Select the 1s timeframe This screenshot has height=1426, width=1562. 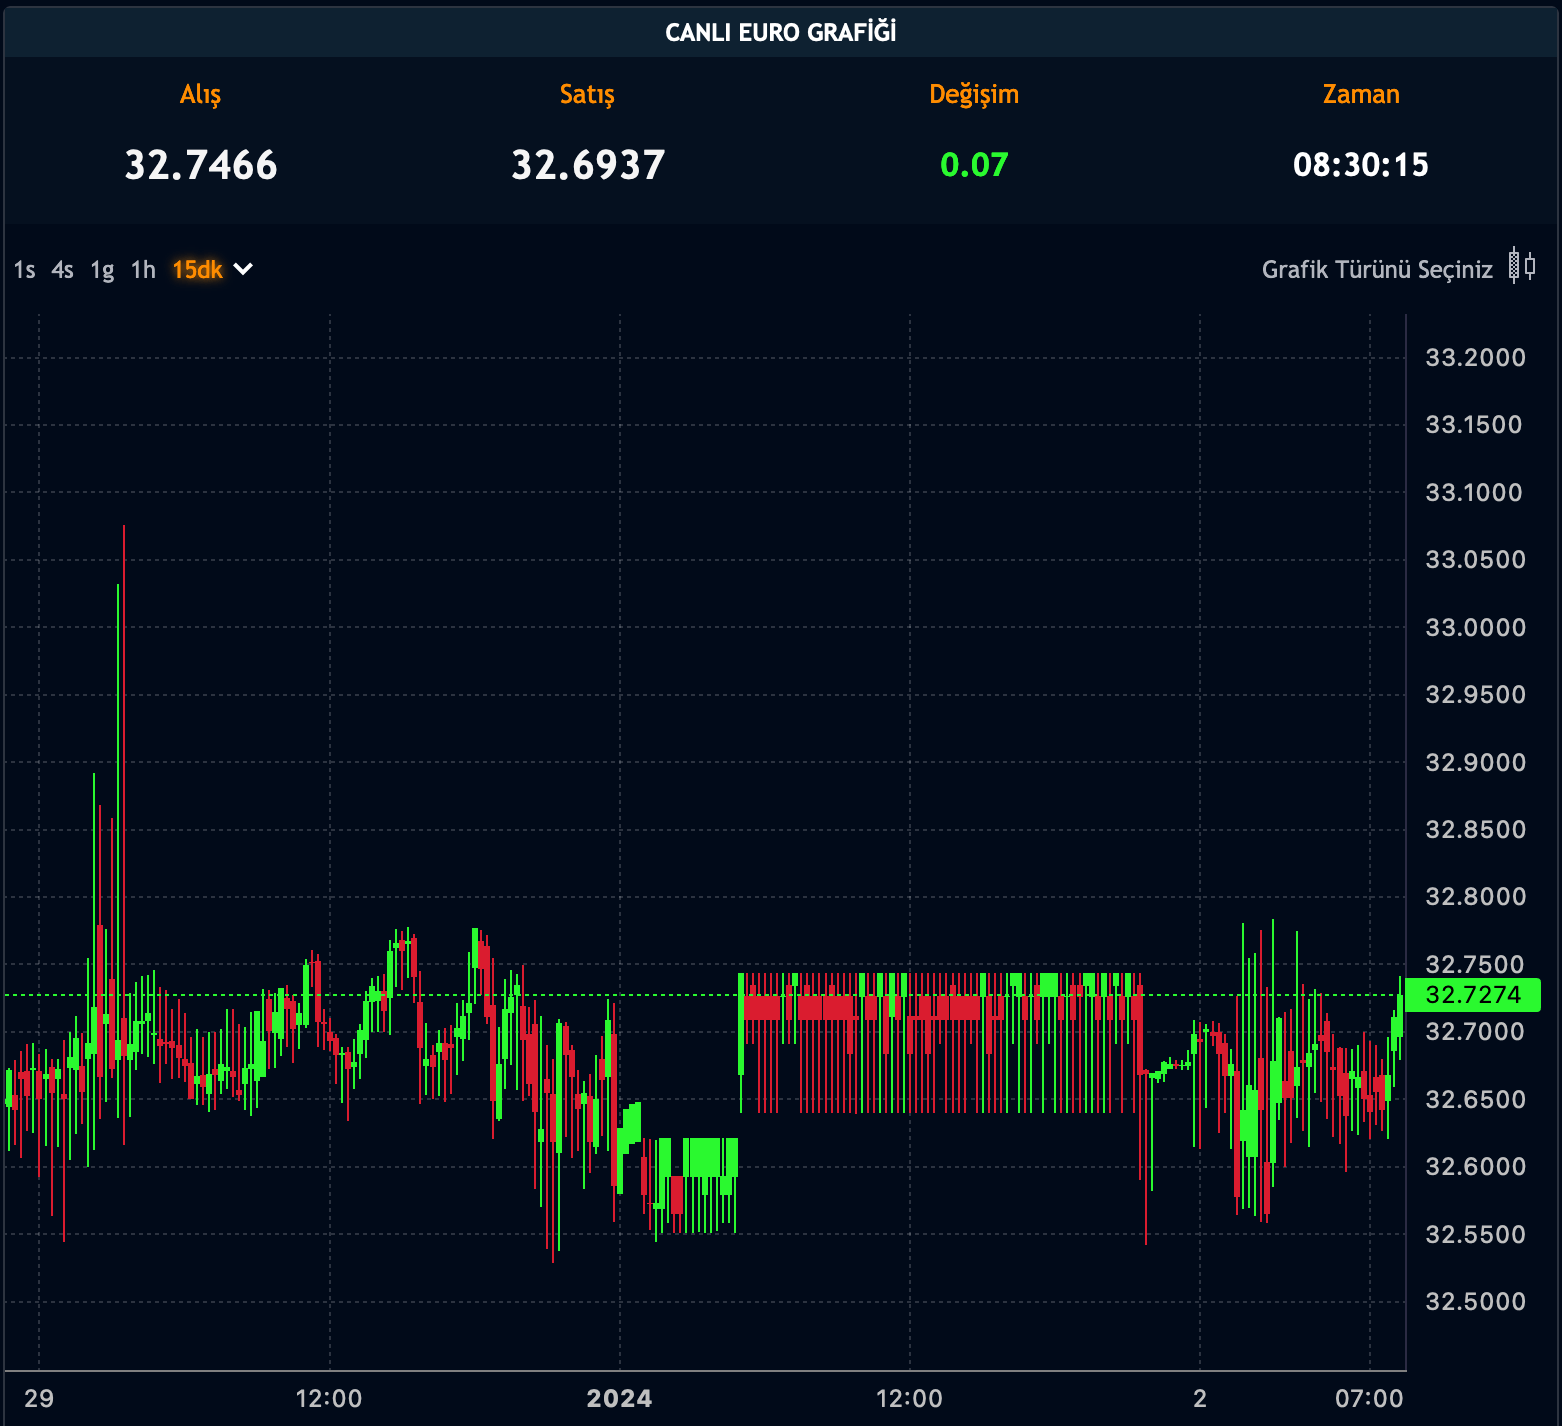(25, 270)
